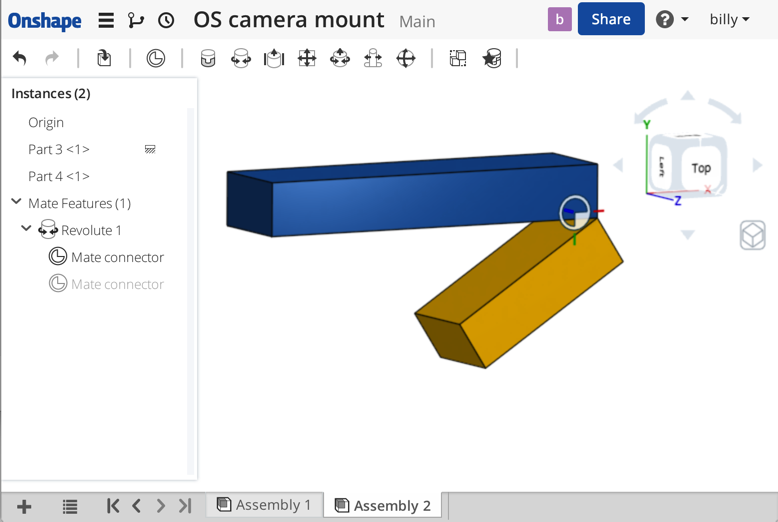The image size is (778, 522).
Task: Switch to the Assembly 1 tab
Action: click(x=265, y=505)
